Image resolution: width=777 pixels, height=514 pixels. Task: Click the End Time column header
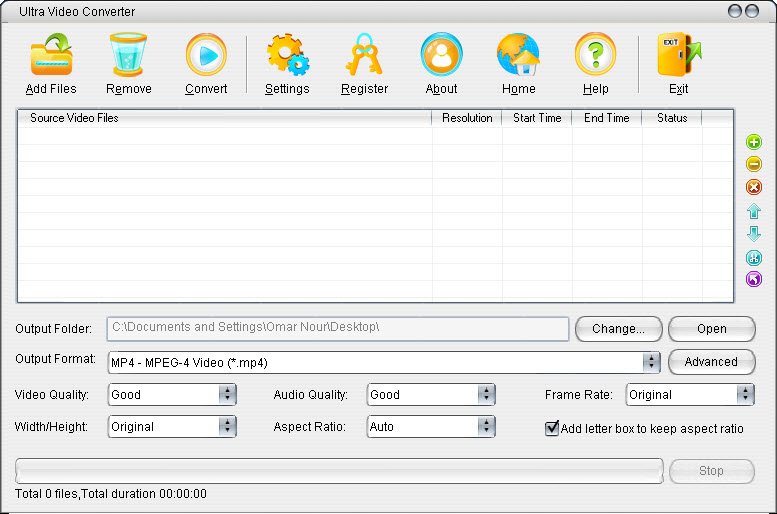coord(607,118)
